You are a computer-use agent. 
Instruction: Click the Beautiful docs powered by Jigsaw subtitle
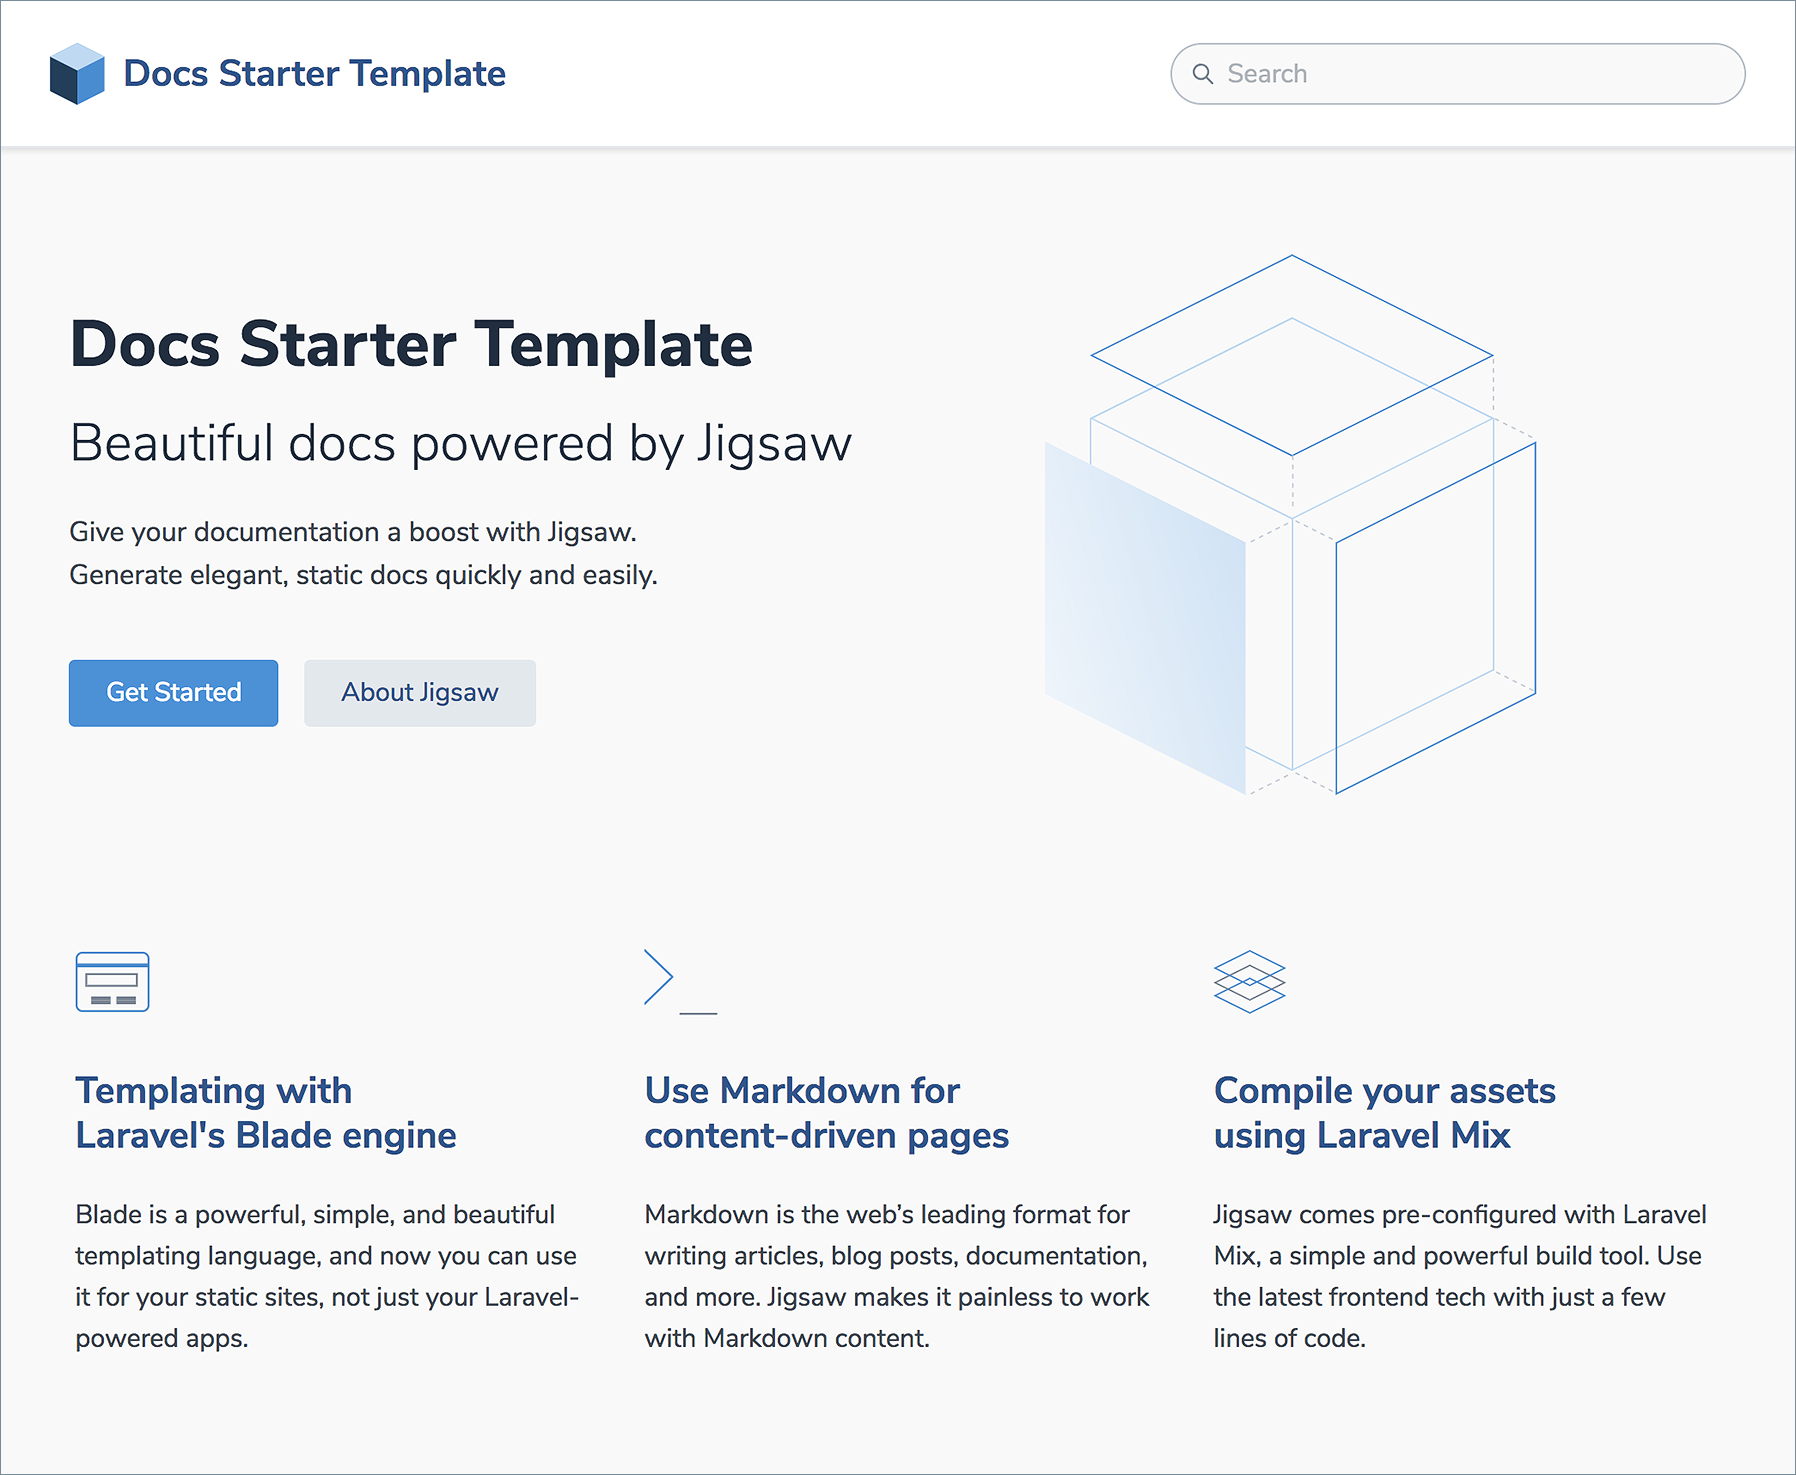(461, 443)
